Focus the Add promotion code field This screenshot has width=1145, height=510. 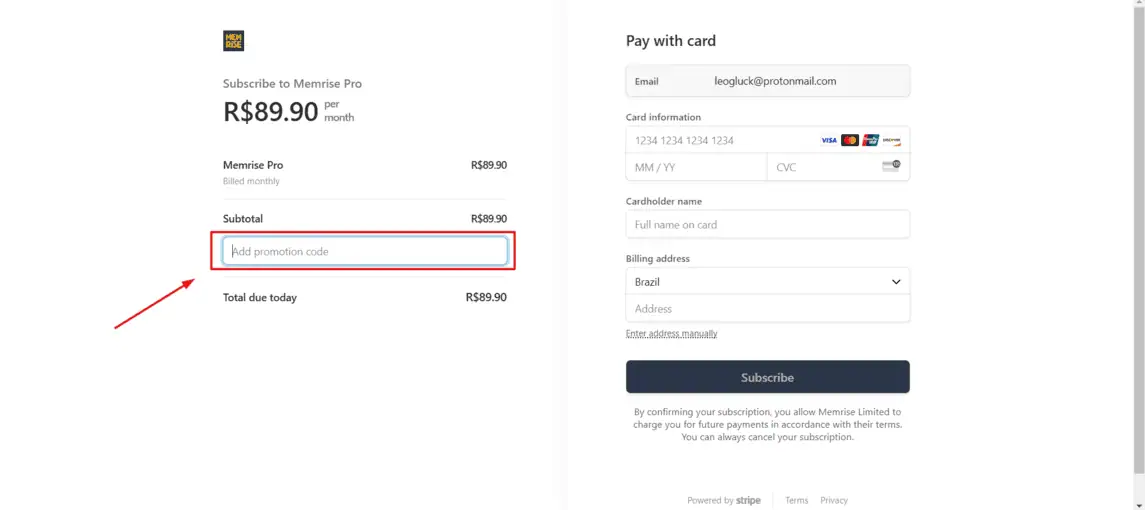(365, 251)
